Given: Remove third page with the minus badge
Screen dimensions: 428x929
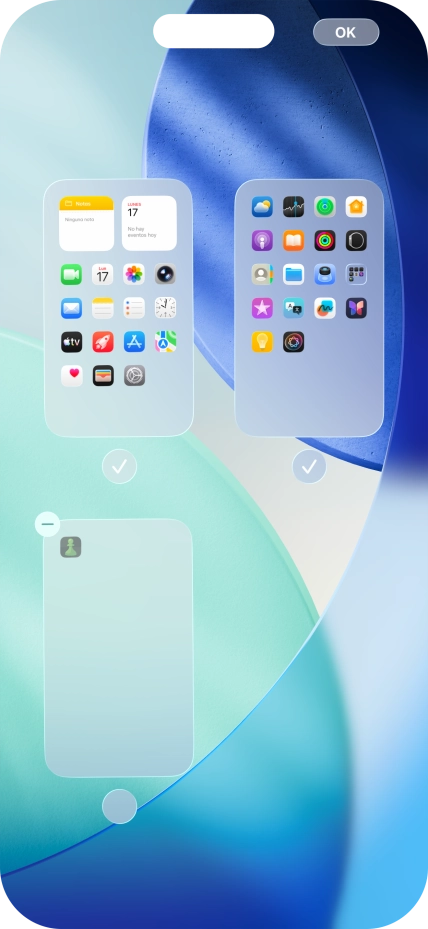Looking at the screenshot, I should pos(47,524).
